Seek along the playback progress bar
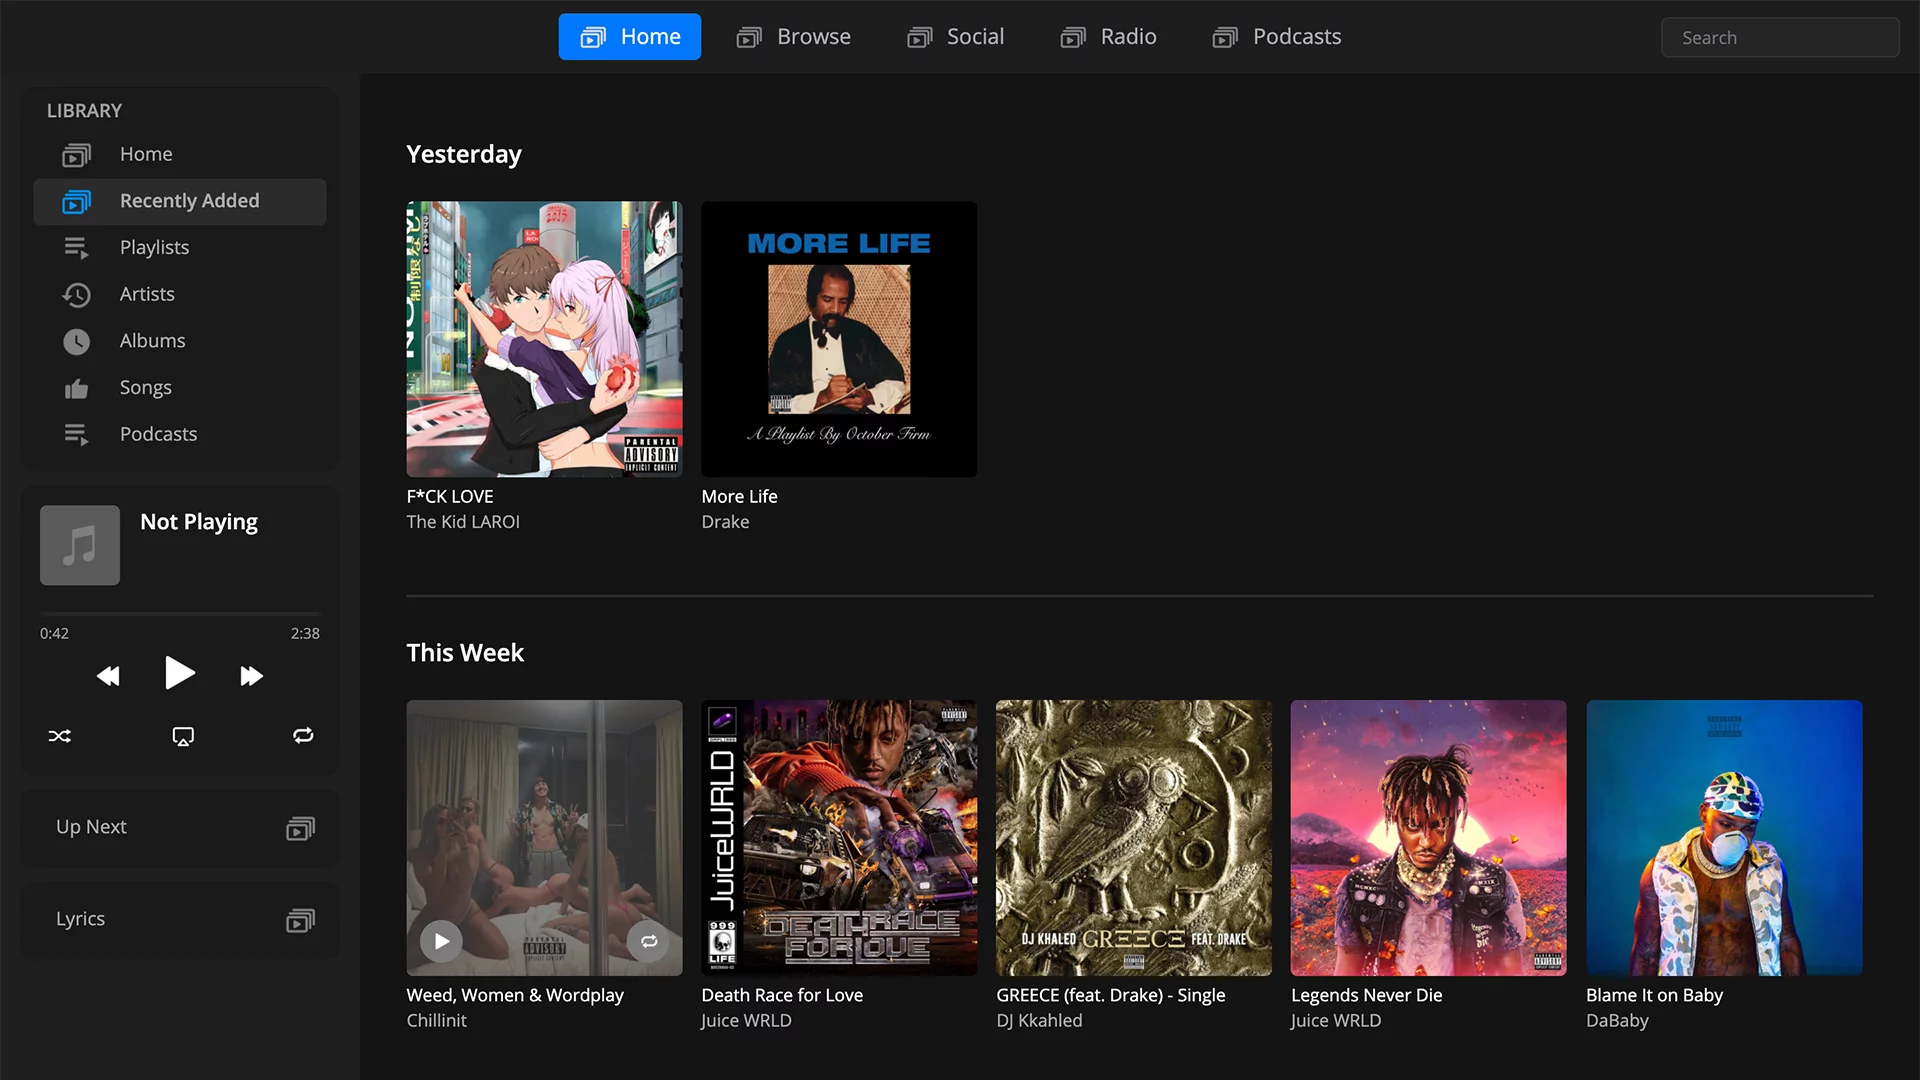Viewport: 1920px width, 1080px height. [x=180, y=613]
